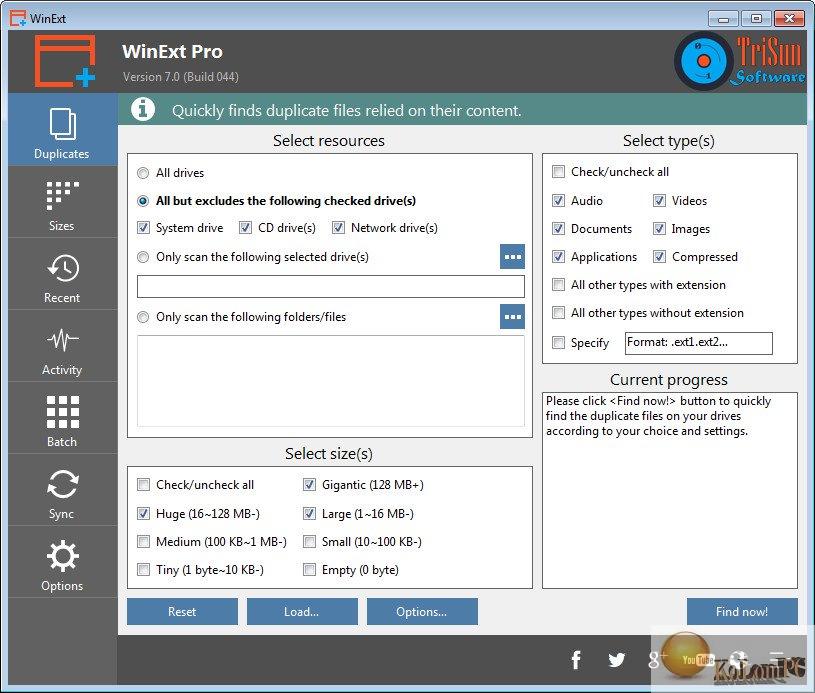
Task: Open the gear Options section in sidebar
Action: point(62,563)
